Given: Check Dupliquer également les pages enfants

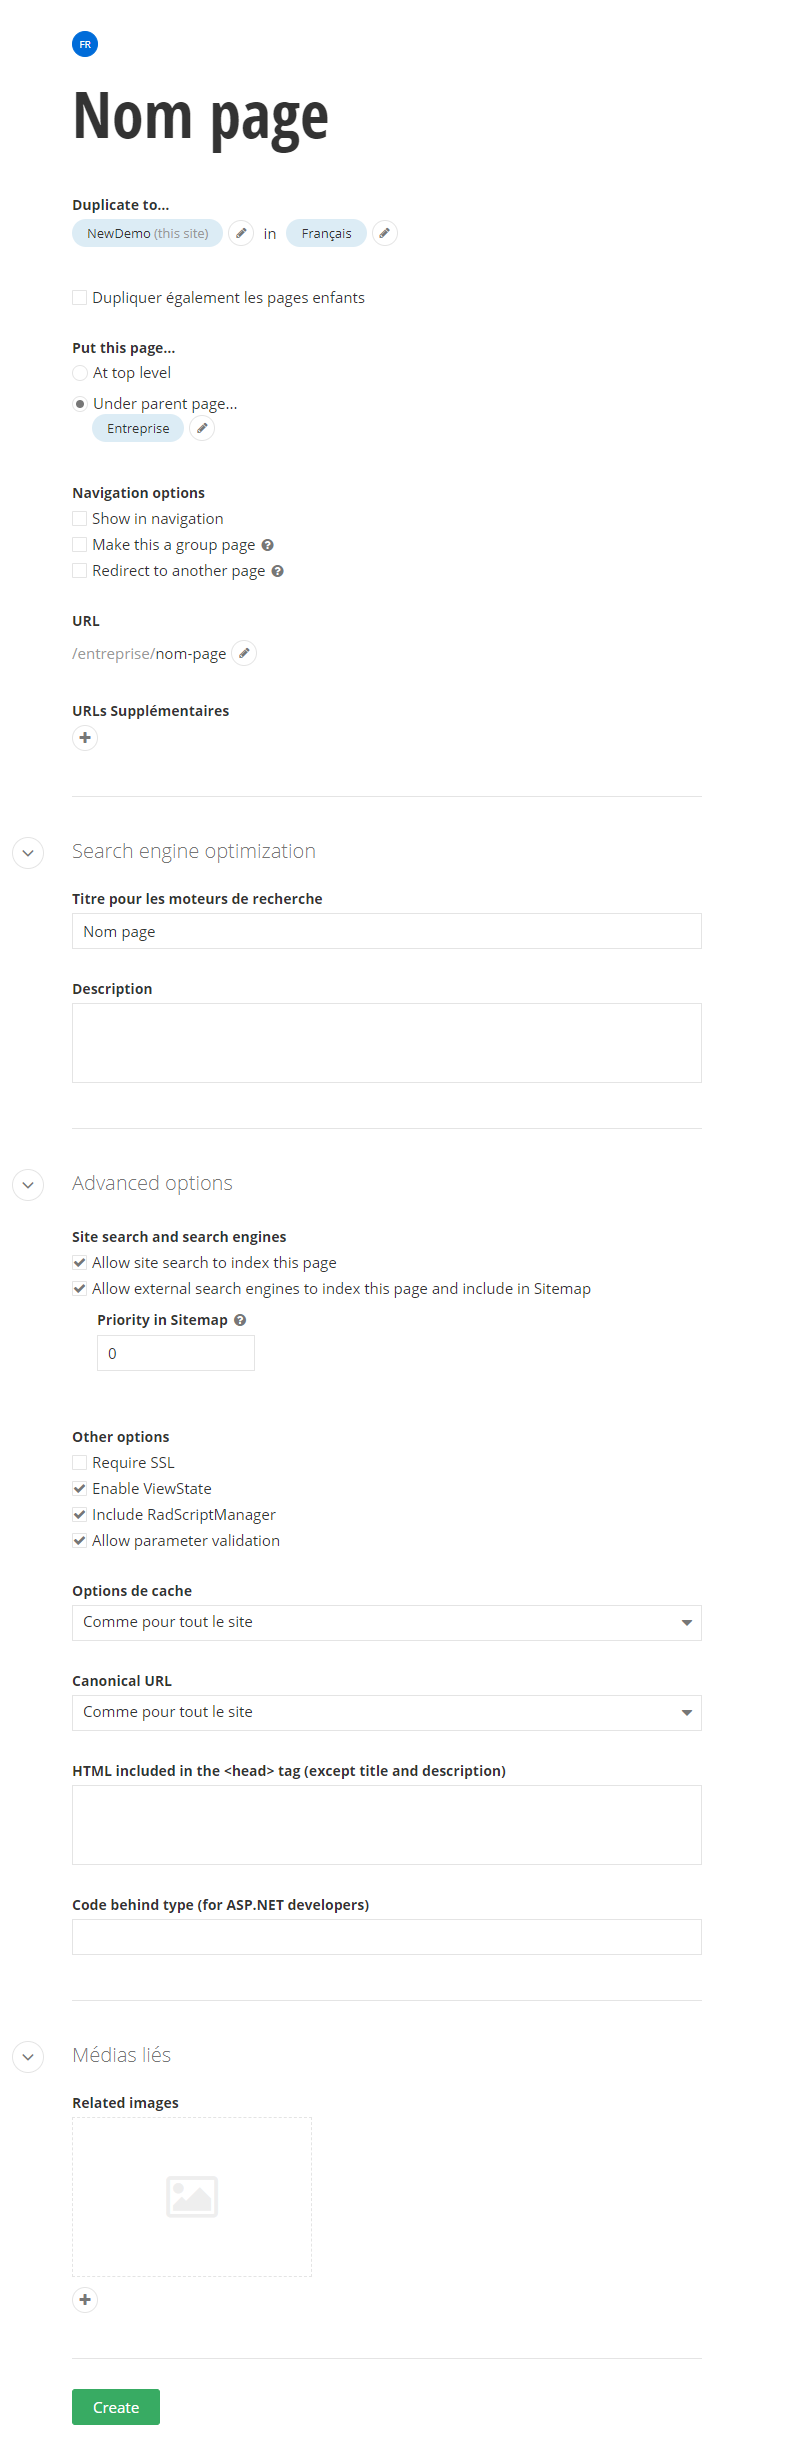Looking at the screenshot, I should click(80, 298).
